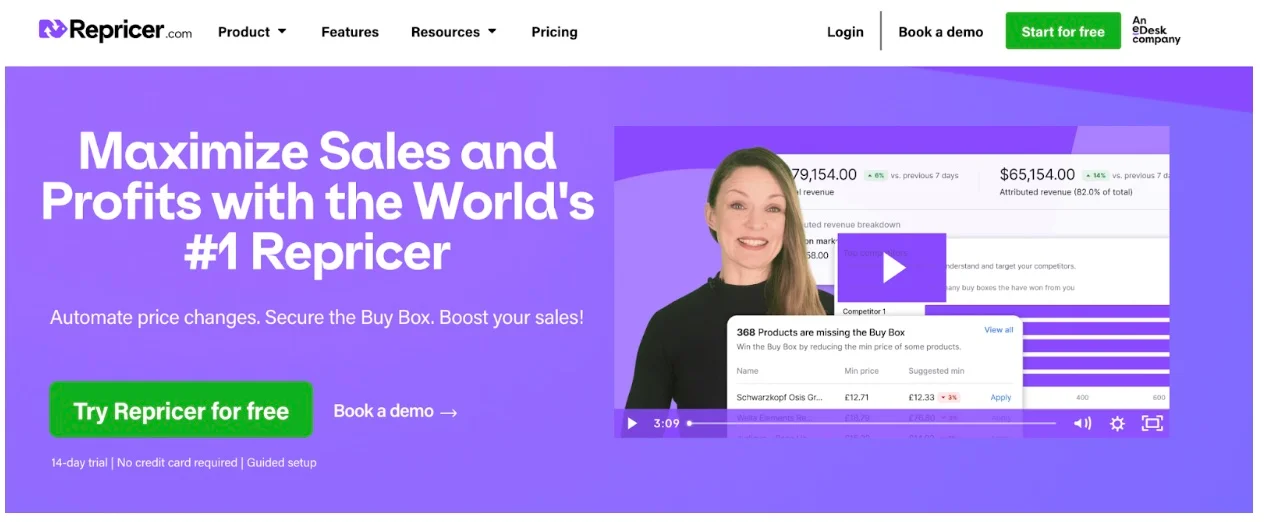This screenshot has width=1264, height=522.
Task: Click Book a demo in header
Action: pyautogui.click(x=940, y=32)
